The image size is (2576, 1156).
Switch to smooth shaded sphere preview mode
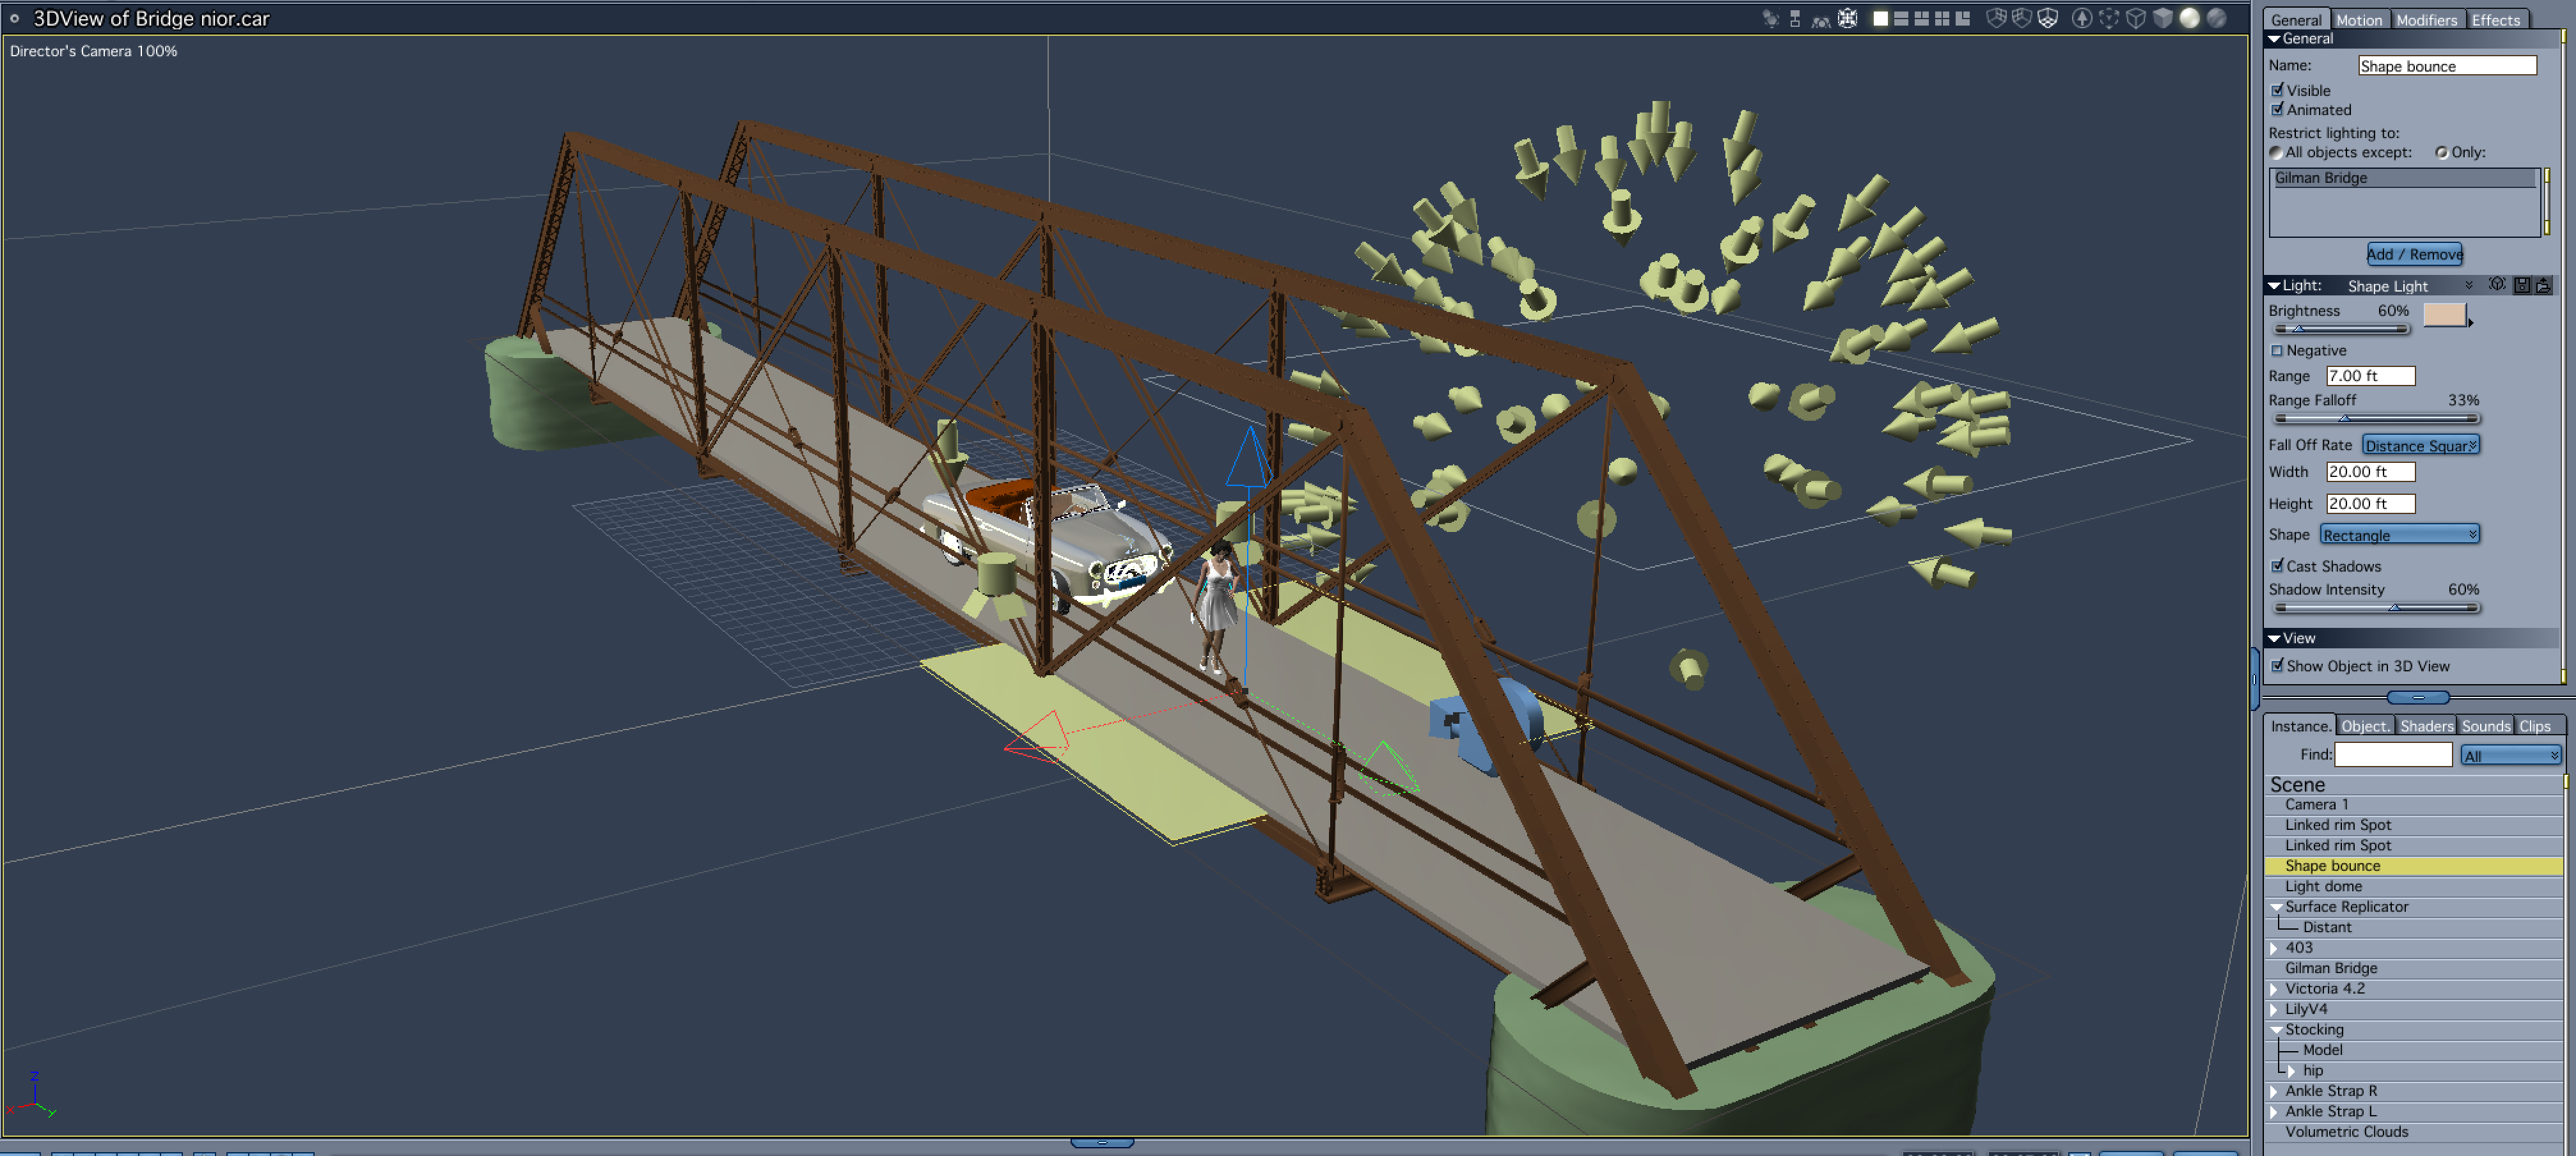tap(2190, 18)
